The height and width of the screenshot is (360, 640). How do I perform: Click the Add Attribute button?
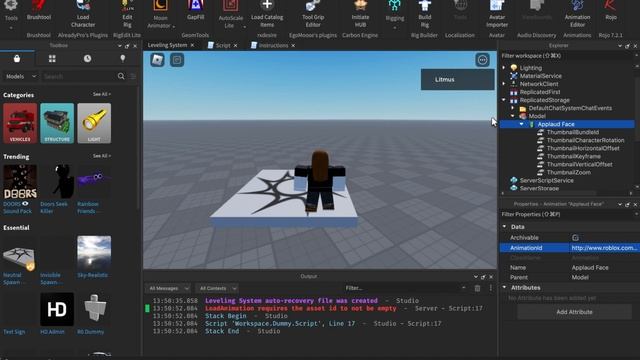click(x=574, y=312)
